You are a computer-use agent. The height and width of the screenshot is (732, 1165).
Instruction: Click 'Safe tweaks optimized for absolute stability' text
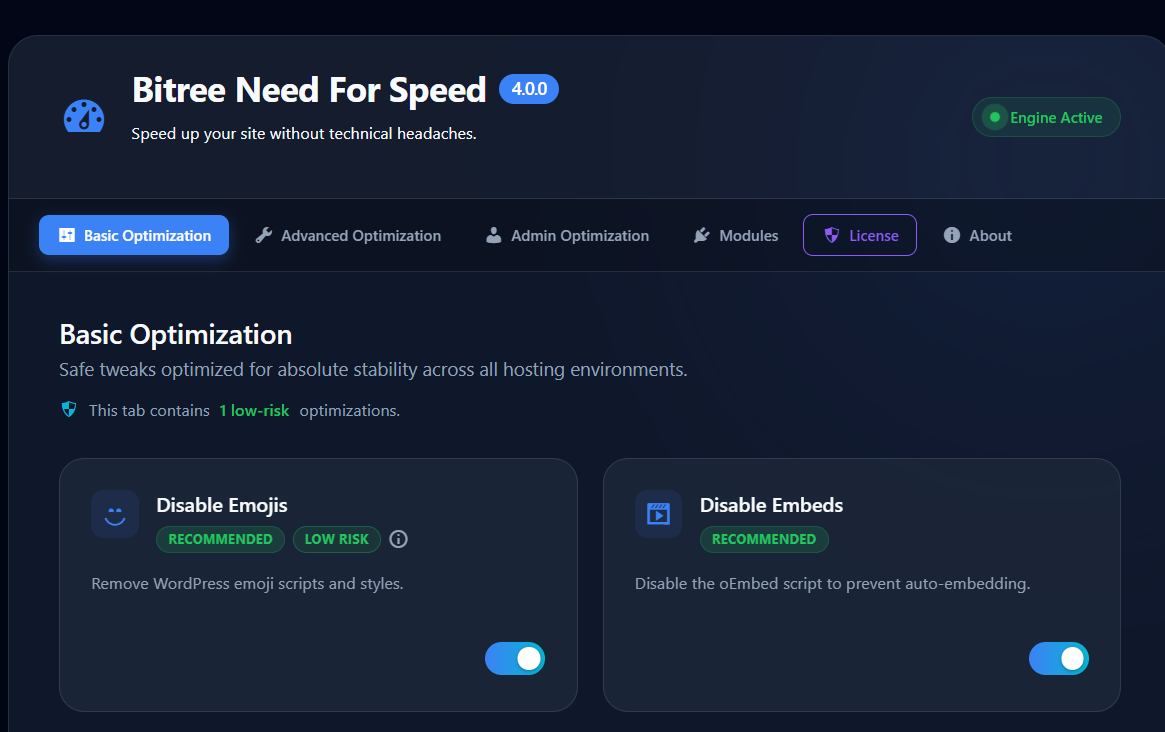(373, 369)
